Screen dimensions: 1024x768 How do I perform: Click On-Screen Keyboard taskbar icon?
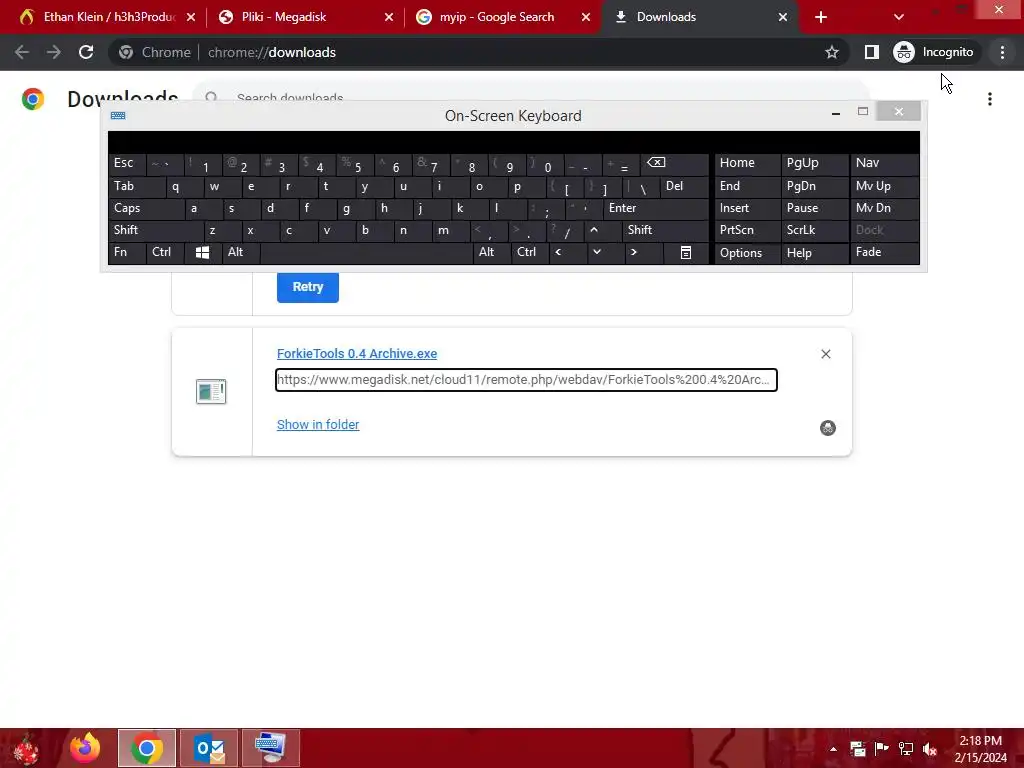[x=270, y=748]
